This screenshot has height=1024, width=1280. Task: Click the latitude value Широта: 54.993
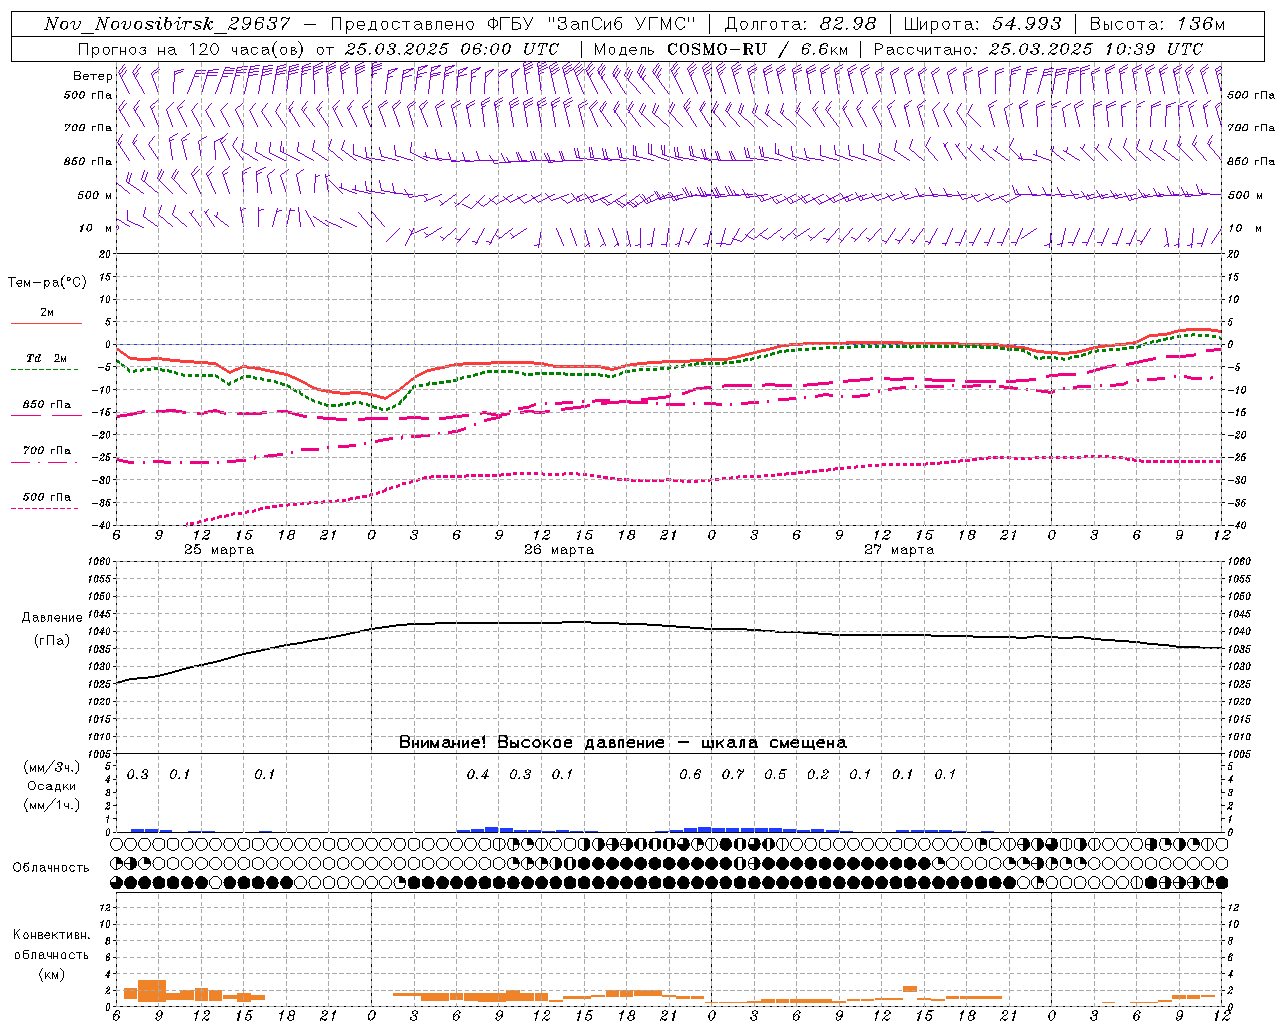(x=982, y=24)
